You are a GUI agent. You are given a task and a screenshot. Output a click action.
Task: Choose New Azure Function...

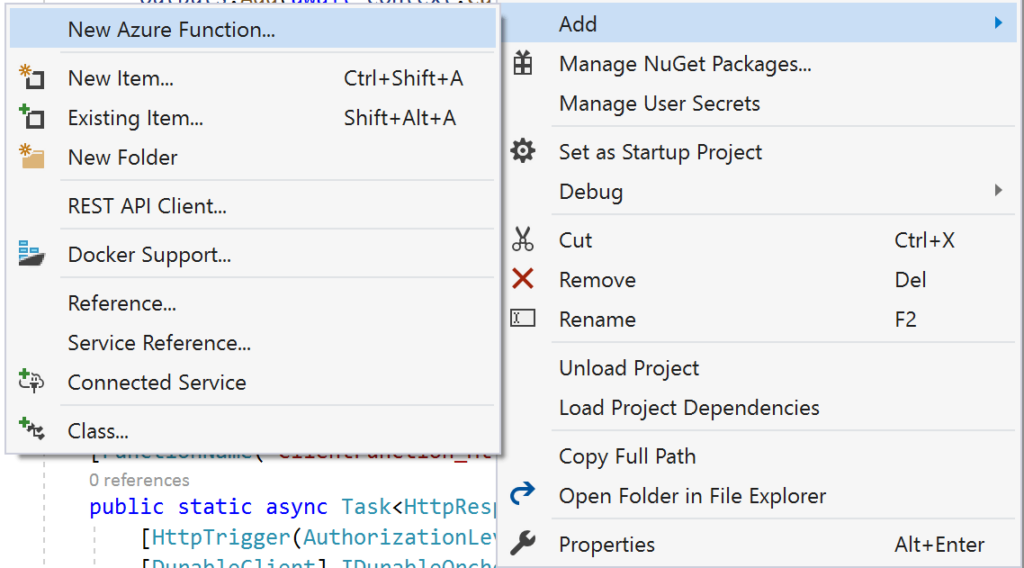click(x=253, y=29)
